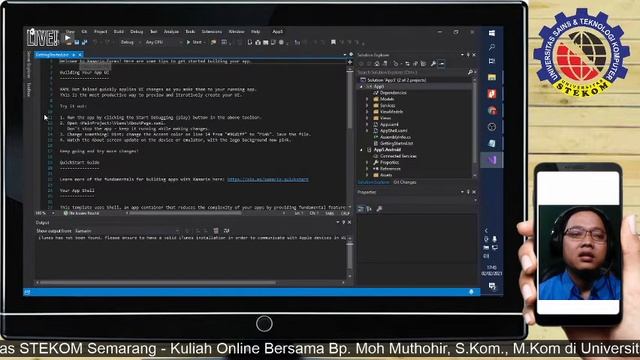Select App.xaml in Solution Explorer
The width and height of the screenshot is (640, 360).
[x=389, y=124]
